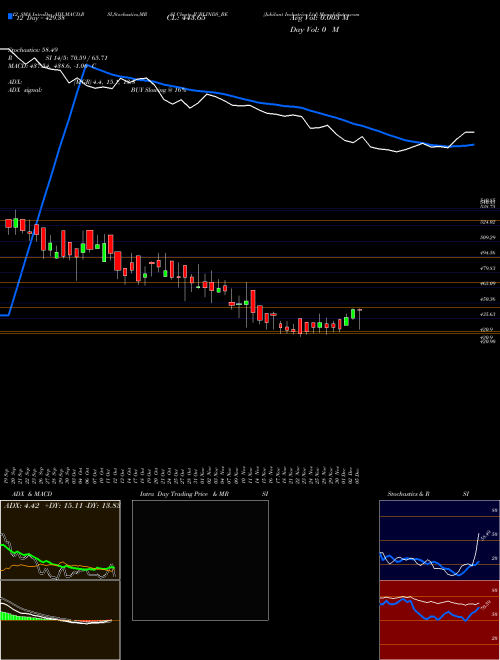500x660 pixels.
Task: Click the 435.63 price axis label
Action: tap(488, 314)
